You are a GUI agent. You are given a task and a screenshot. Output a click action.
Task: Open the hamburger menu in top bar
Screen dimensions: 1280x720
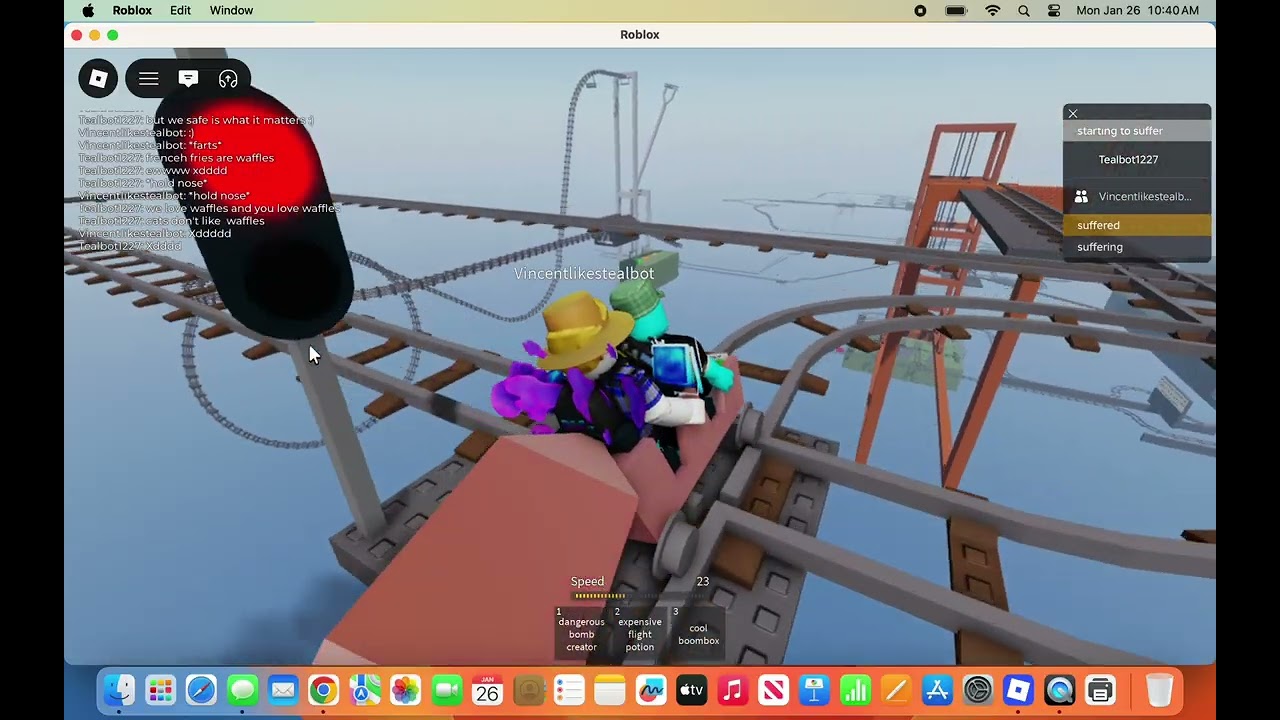[x=148, y=79]
